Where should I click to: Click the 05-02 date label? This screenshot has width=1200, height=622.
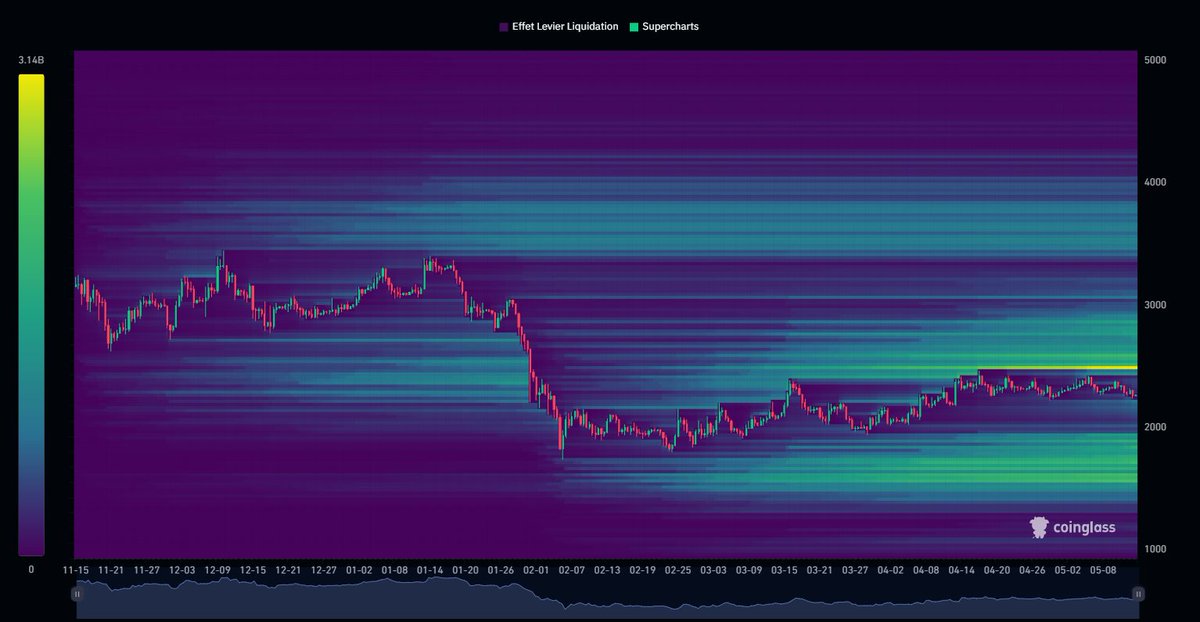coord(1068,570)
